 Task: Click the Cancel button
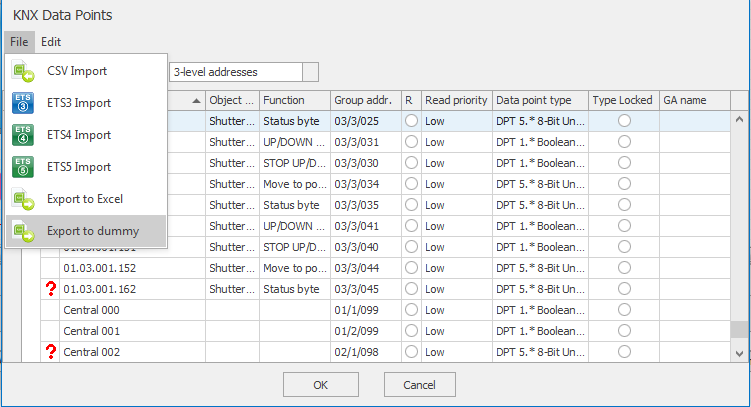click(420, 385)
